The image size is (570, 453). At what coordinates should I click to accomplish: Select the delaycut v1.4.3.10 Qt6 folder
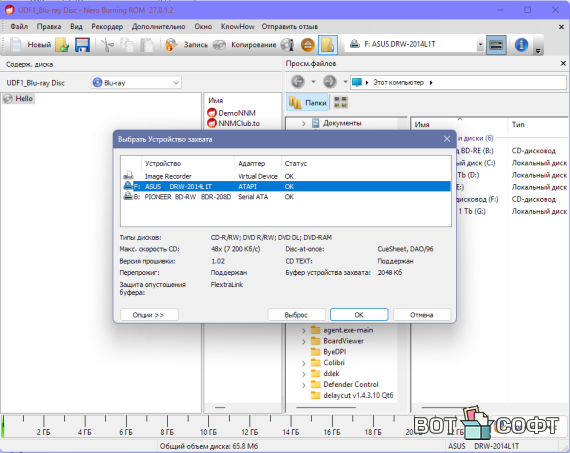tap(352, 395)
